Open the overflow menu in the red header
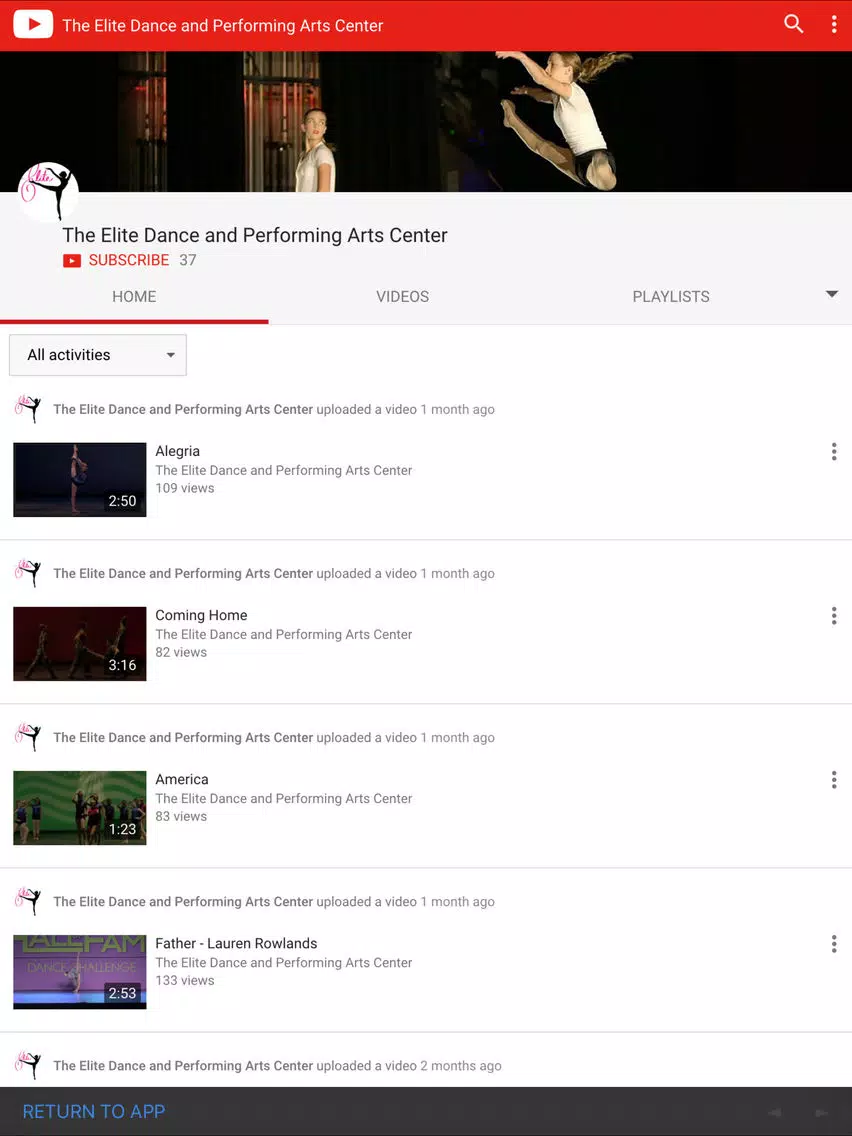This screenshot has height=1136, width=852. point(834,25)
